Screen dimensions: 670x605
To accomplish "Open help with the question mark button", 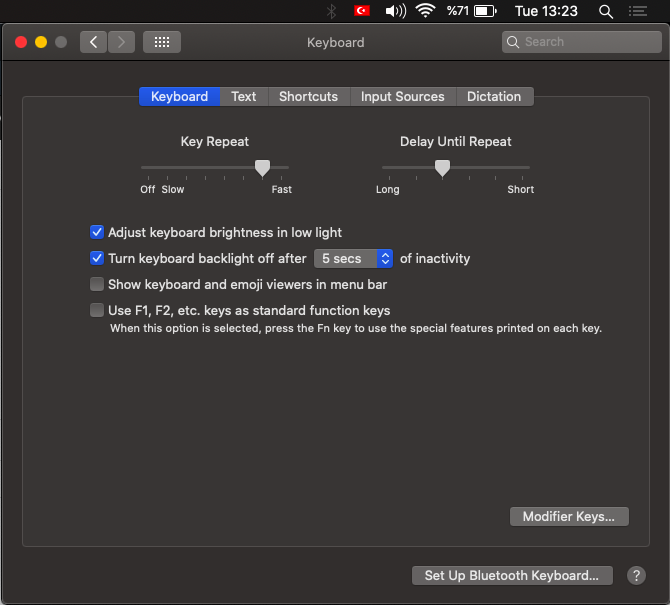I will point(636,576).
